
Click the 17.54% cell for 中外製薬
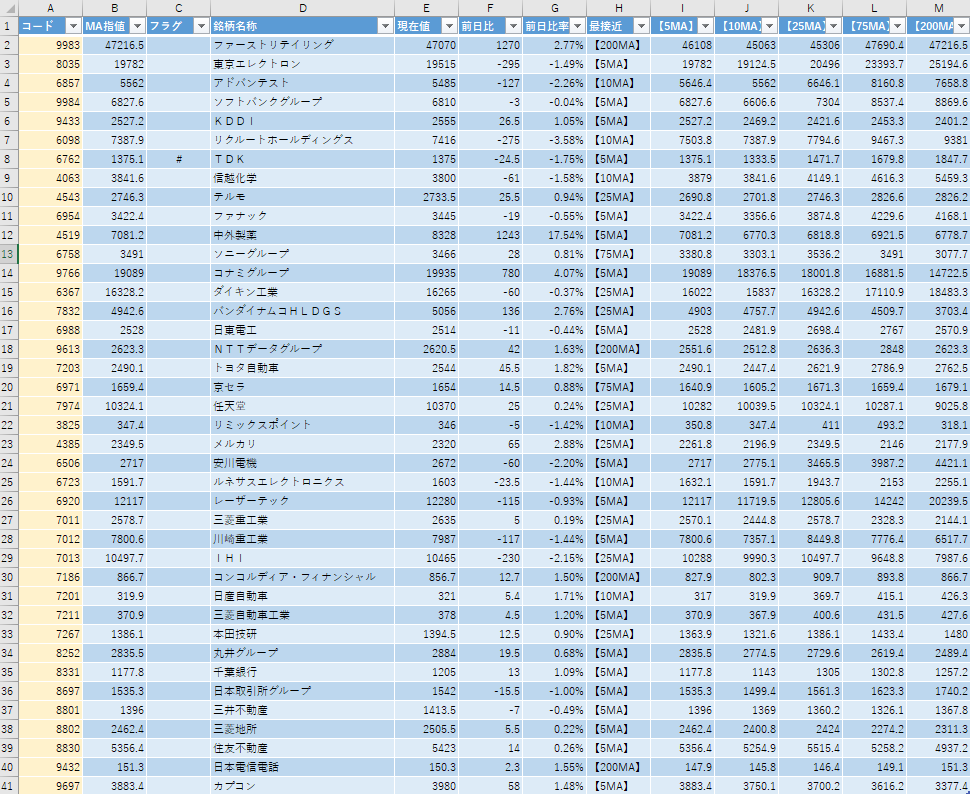(555, 235)
